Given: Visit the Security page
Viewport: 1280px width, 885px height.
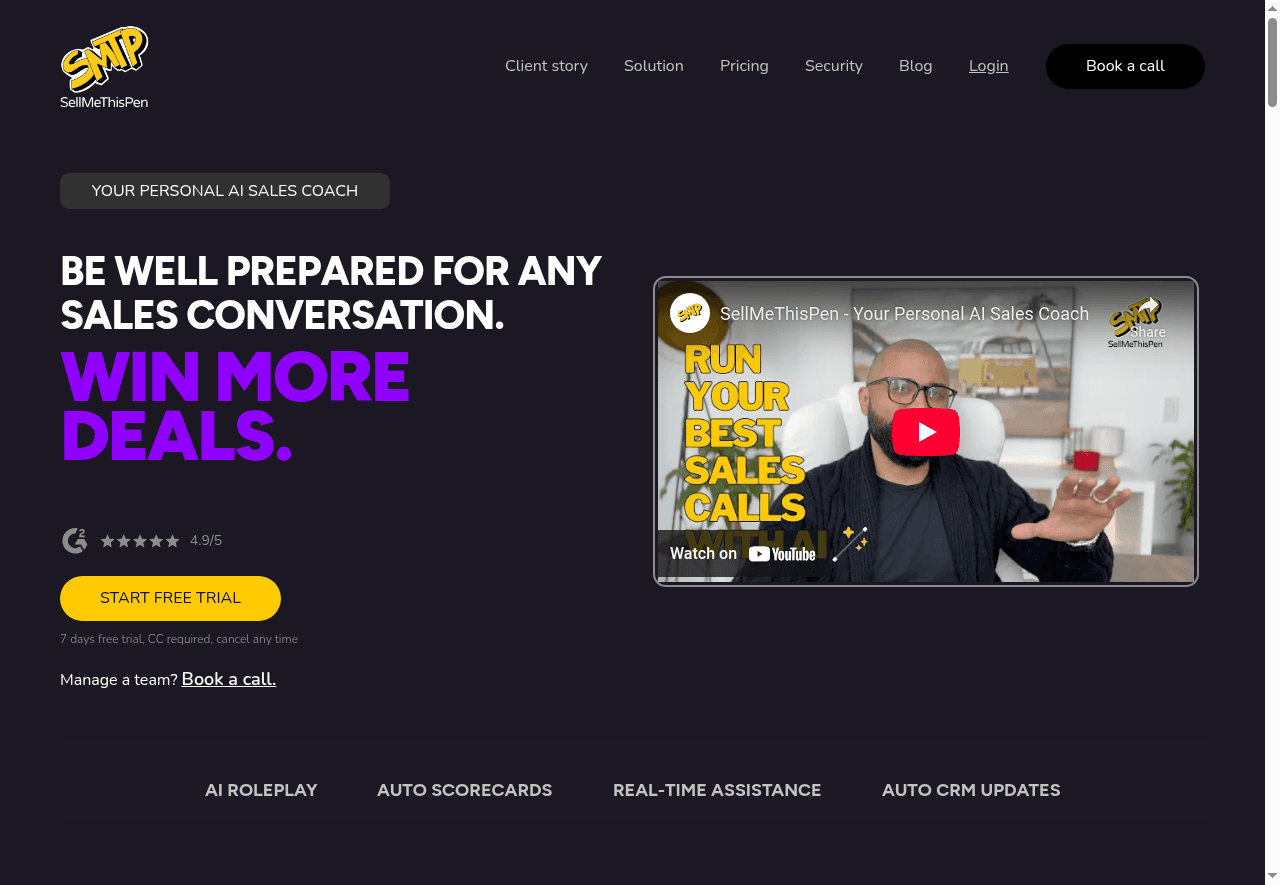Looking at the screenshot, I should (x=834, y=66).
